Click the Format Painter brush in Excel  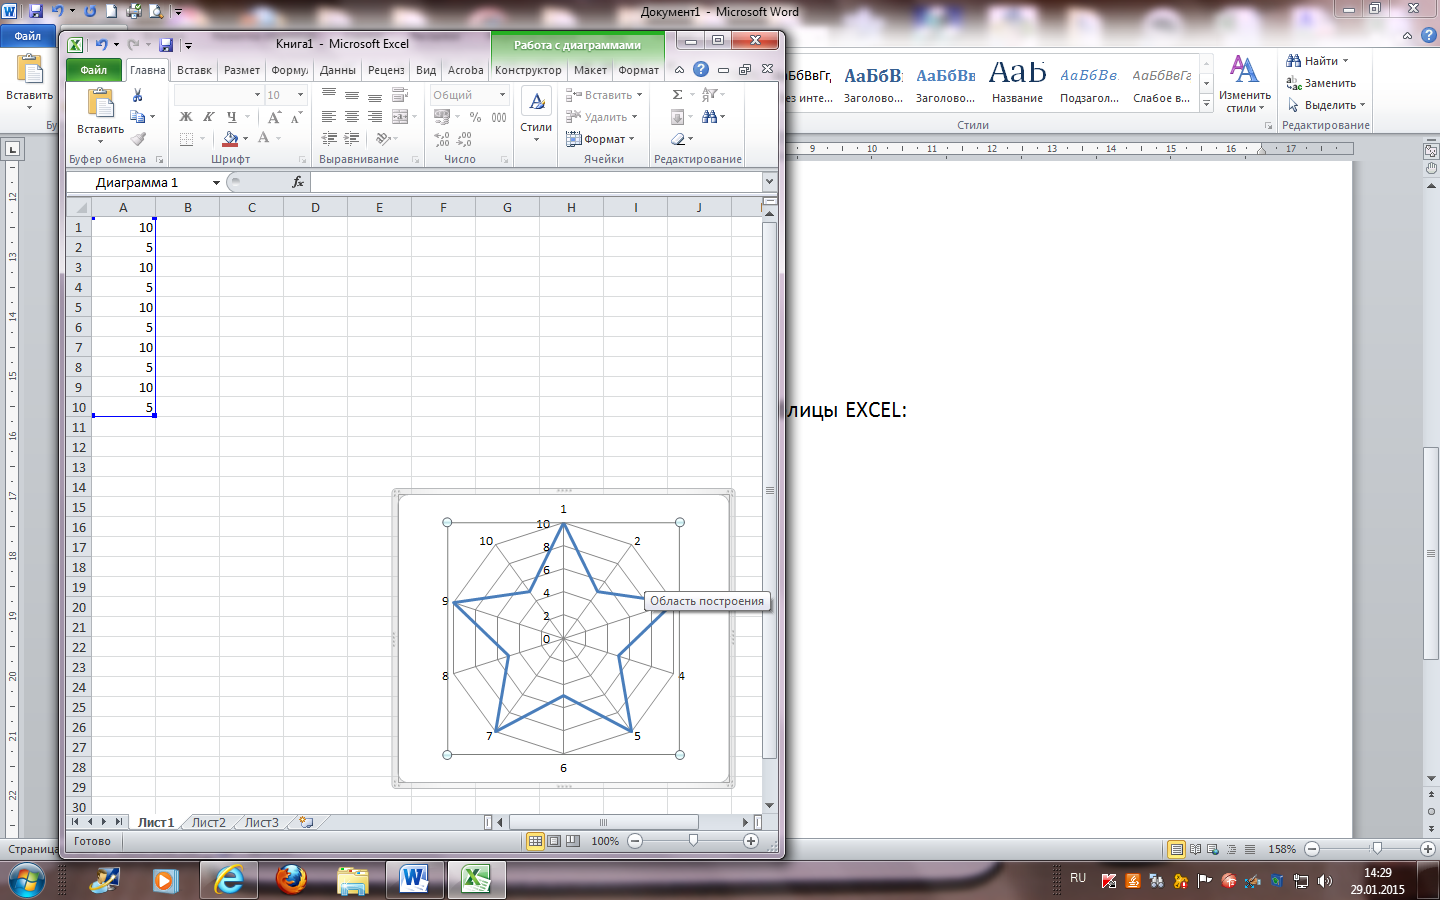coord(138,139)
